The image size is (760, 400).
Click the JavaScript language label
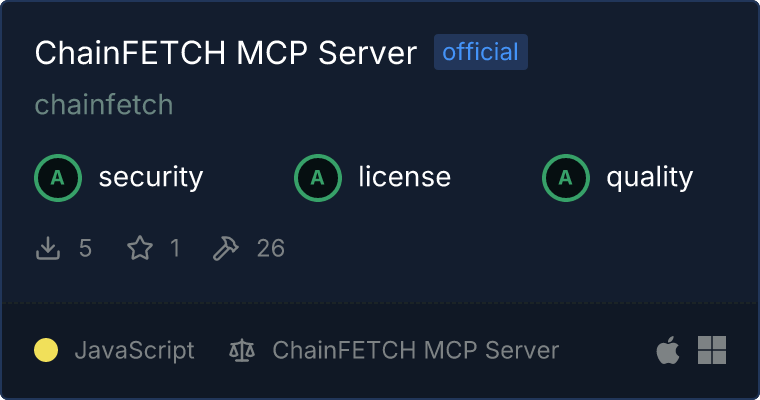pyautogui.click(x=135, y=350)
